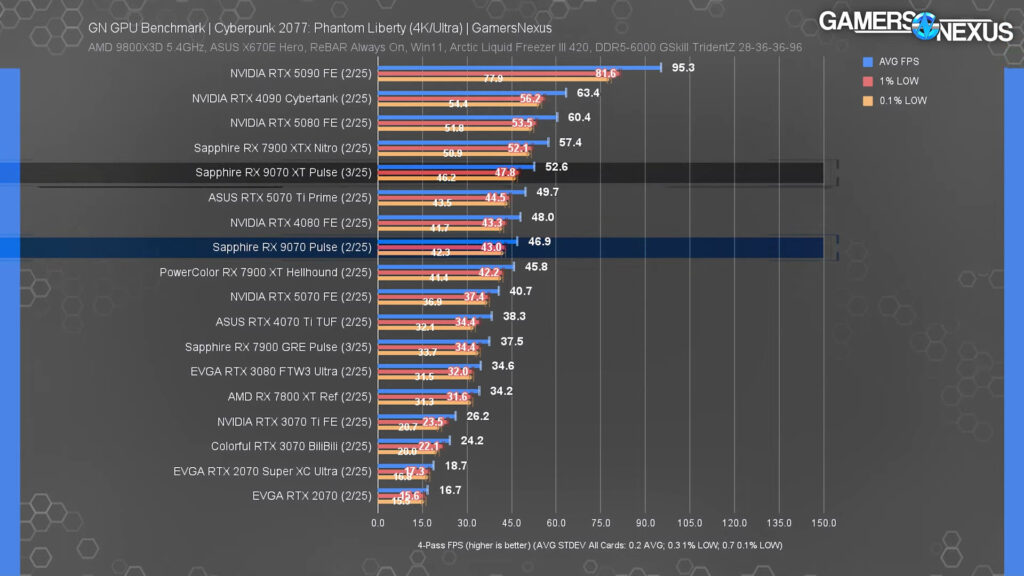Select NVIDIA RTX 5080 FE row label
The height and width of the screenshot is (576, 1024).
(300, 123)
